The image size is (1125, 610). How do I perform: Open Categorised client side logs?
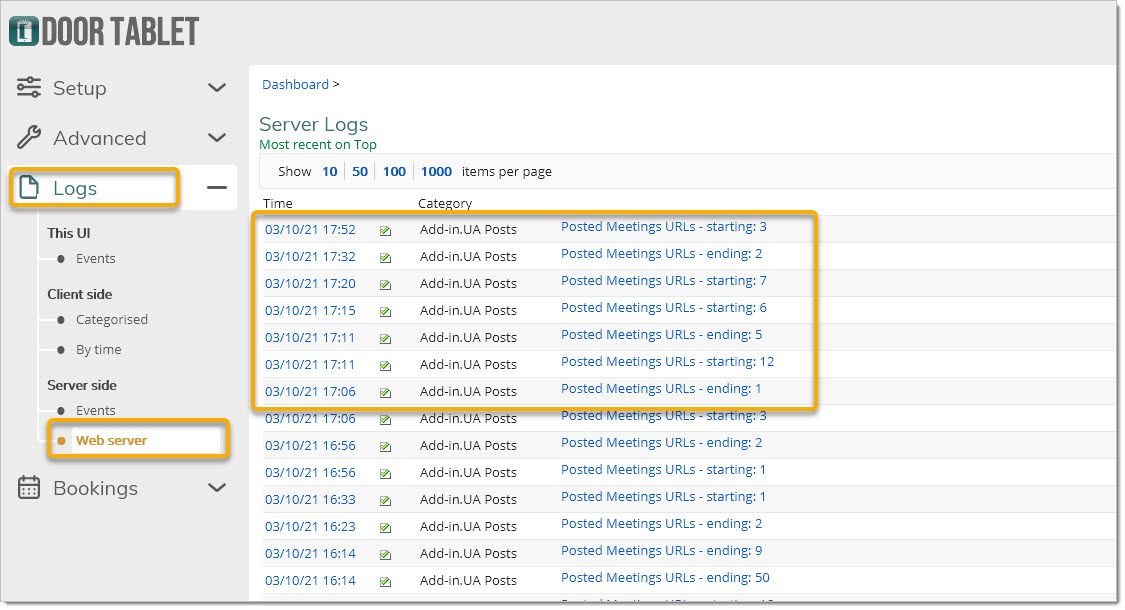pyautogui.click(x=111, y=320)
